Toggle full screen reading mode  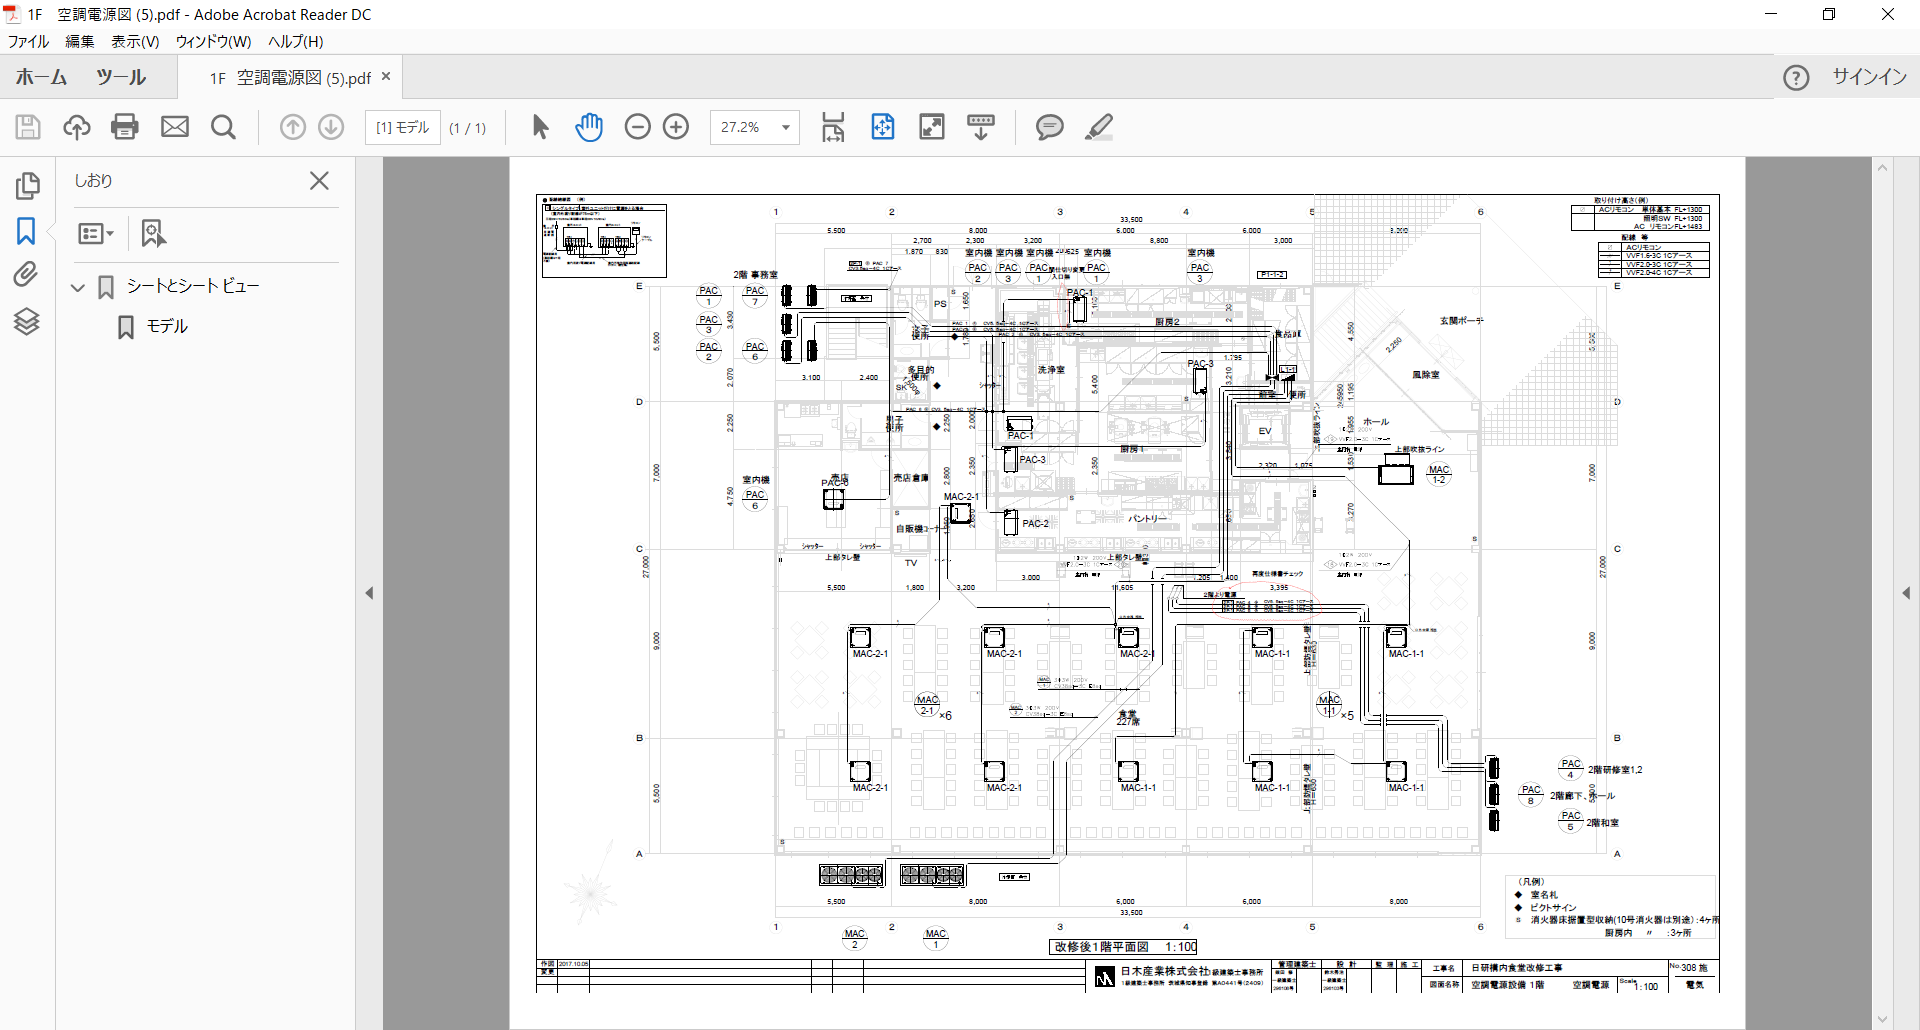point(931,127)
